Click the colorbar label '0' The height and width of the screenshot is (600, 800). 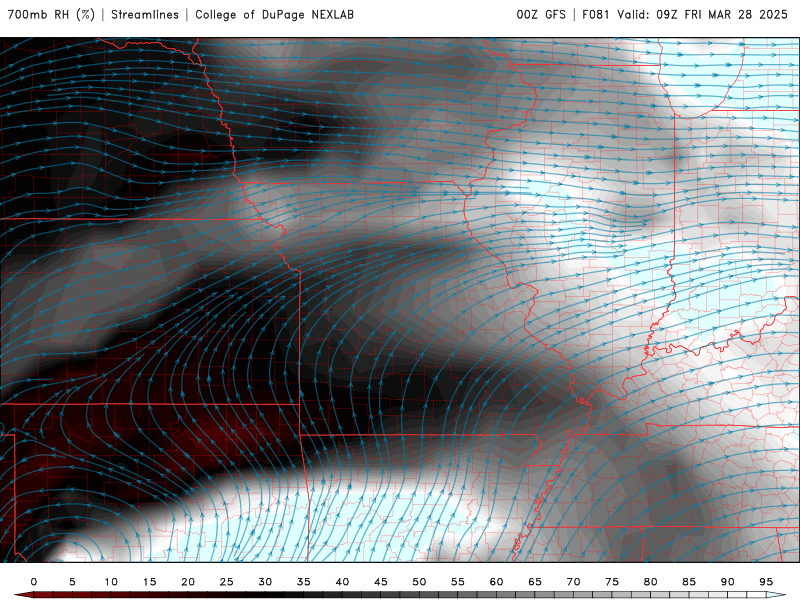click(x=34, y=582)
